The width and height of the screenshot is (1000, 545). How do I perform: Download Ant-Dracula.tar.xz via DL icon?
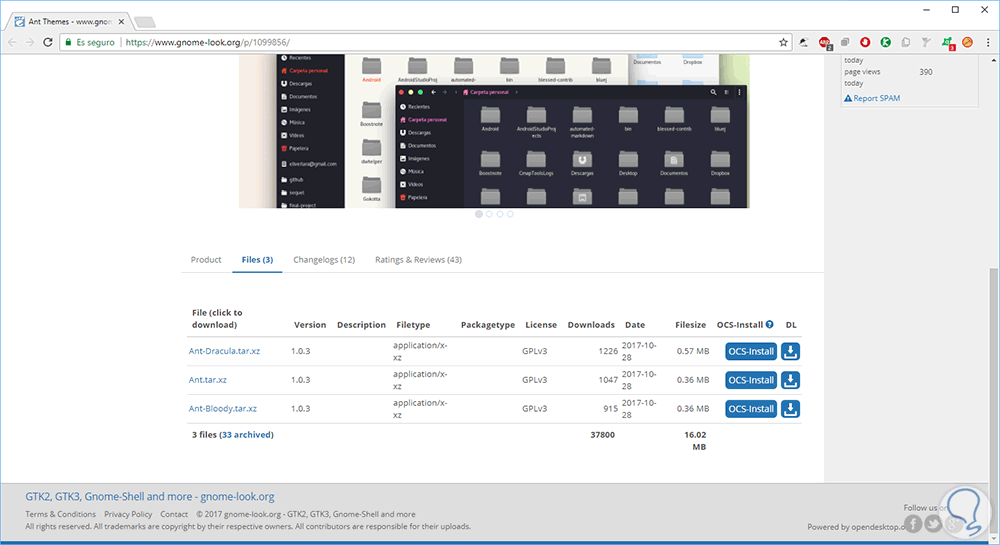coord(790,351)
